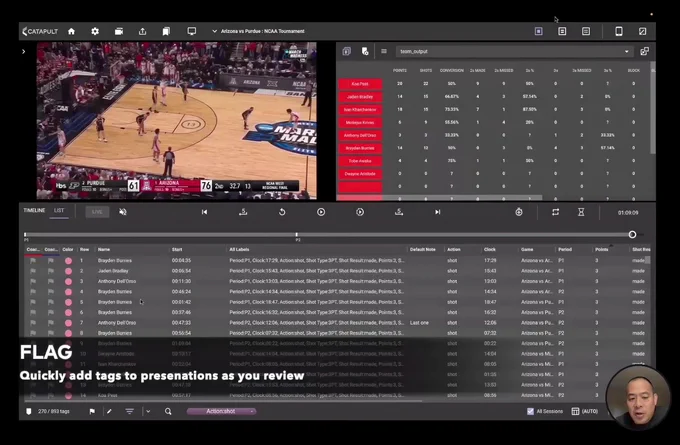Click the filter lines icon in bottom toolbar
Screen dimensions: 680x445
(129, 411)
